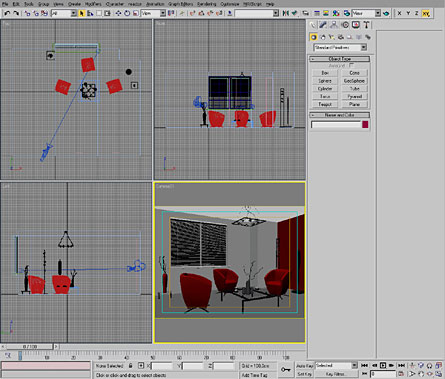The width and height of the screenshot is (445, 379).
Task: Toggle the Auto Key button
Action: pos(305,366)
